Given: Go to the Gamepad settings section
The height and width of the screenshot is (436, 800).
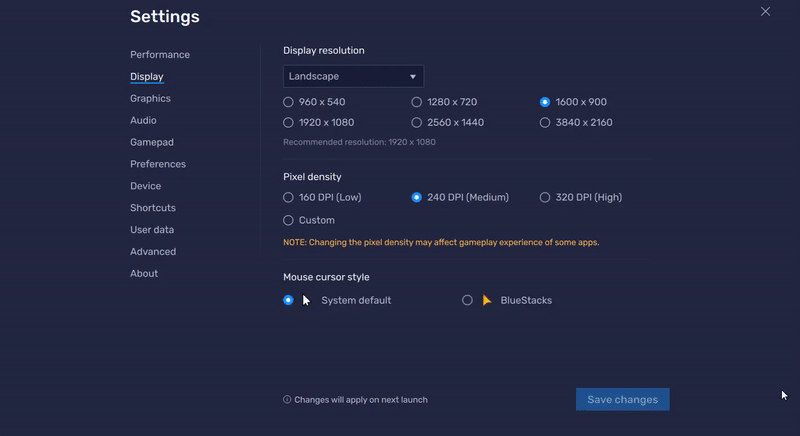Looking at the screenshot, I should pos(152,142).
